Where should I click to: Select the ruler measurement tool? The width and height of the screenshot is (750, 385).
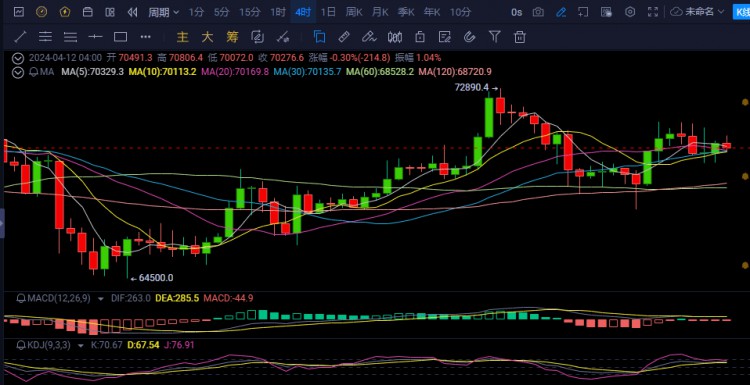click(344, 37)
